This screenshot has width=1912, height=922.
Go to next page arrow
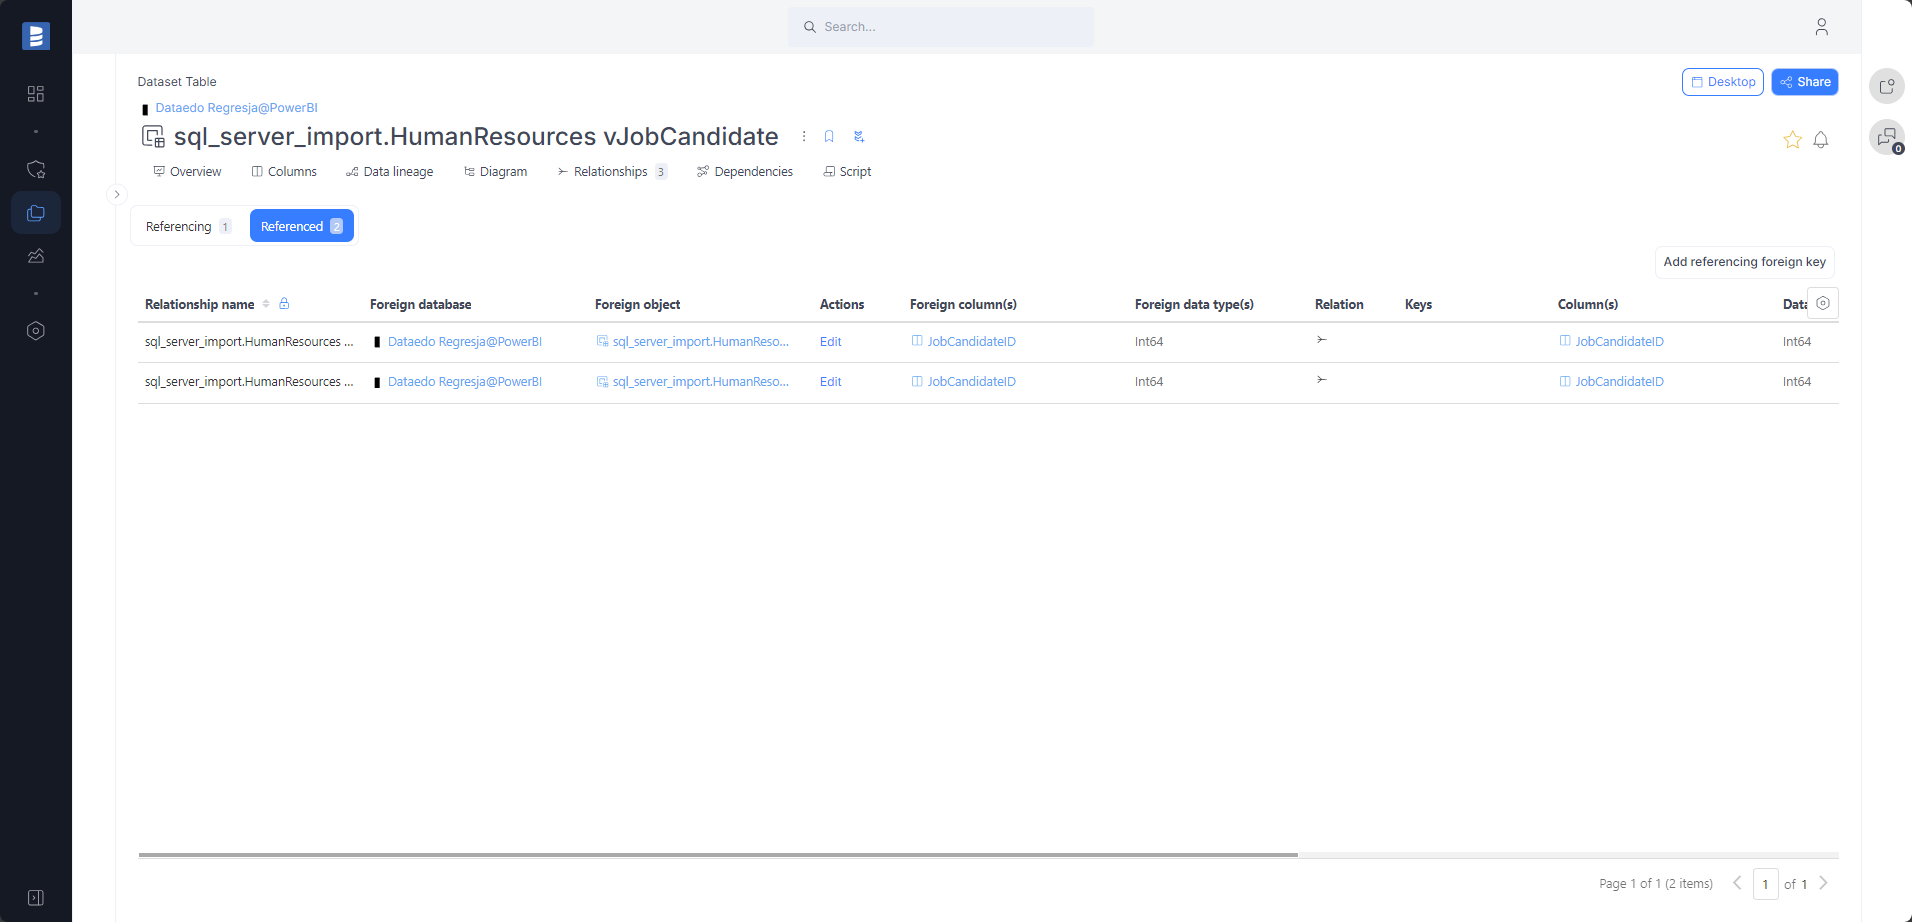click(1823, 883)
